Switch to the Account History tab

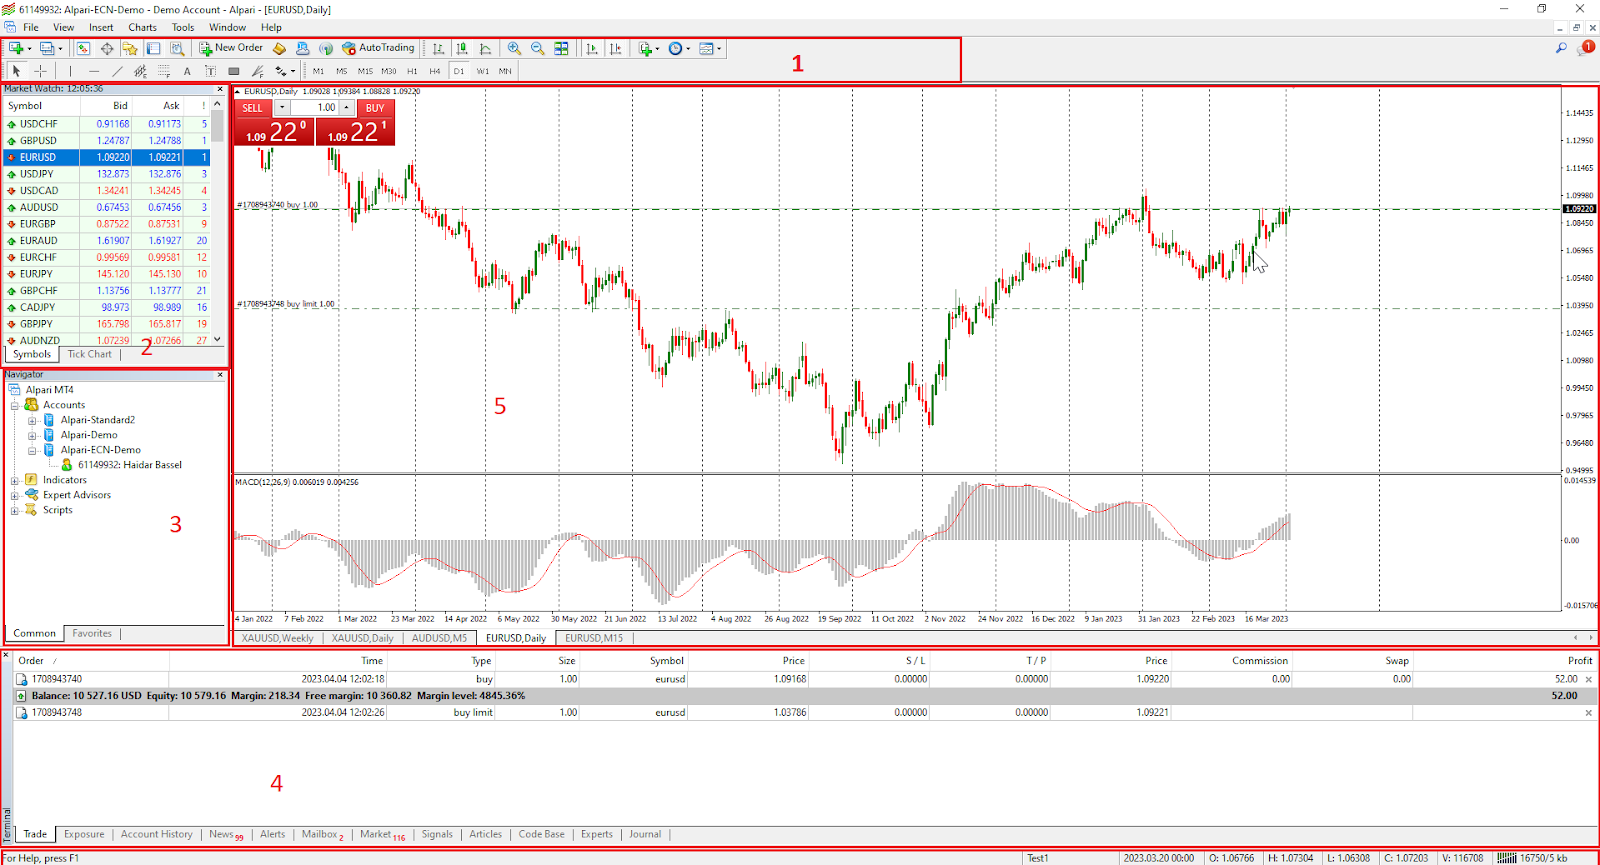pyautogui.click(x=156, y=834)
